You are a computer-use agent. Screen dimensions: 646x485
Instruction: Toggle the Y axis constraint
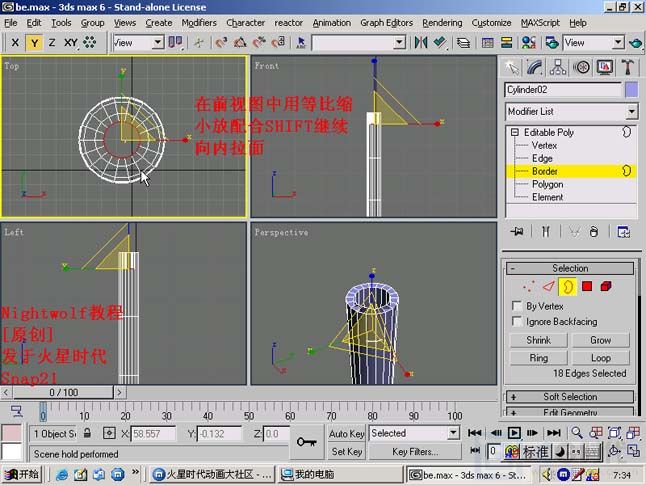[x=34, y=42]
